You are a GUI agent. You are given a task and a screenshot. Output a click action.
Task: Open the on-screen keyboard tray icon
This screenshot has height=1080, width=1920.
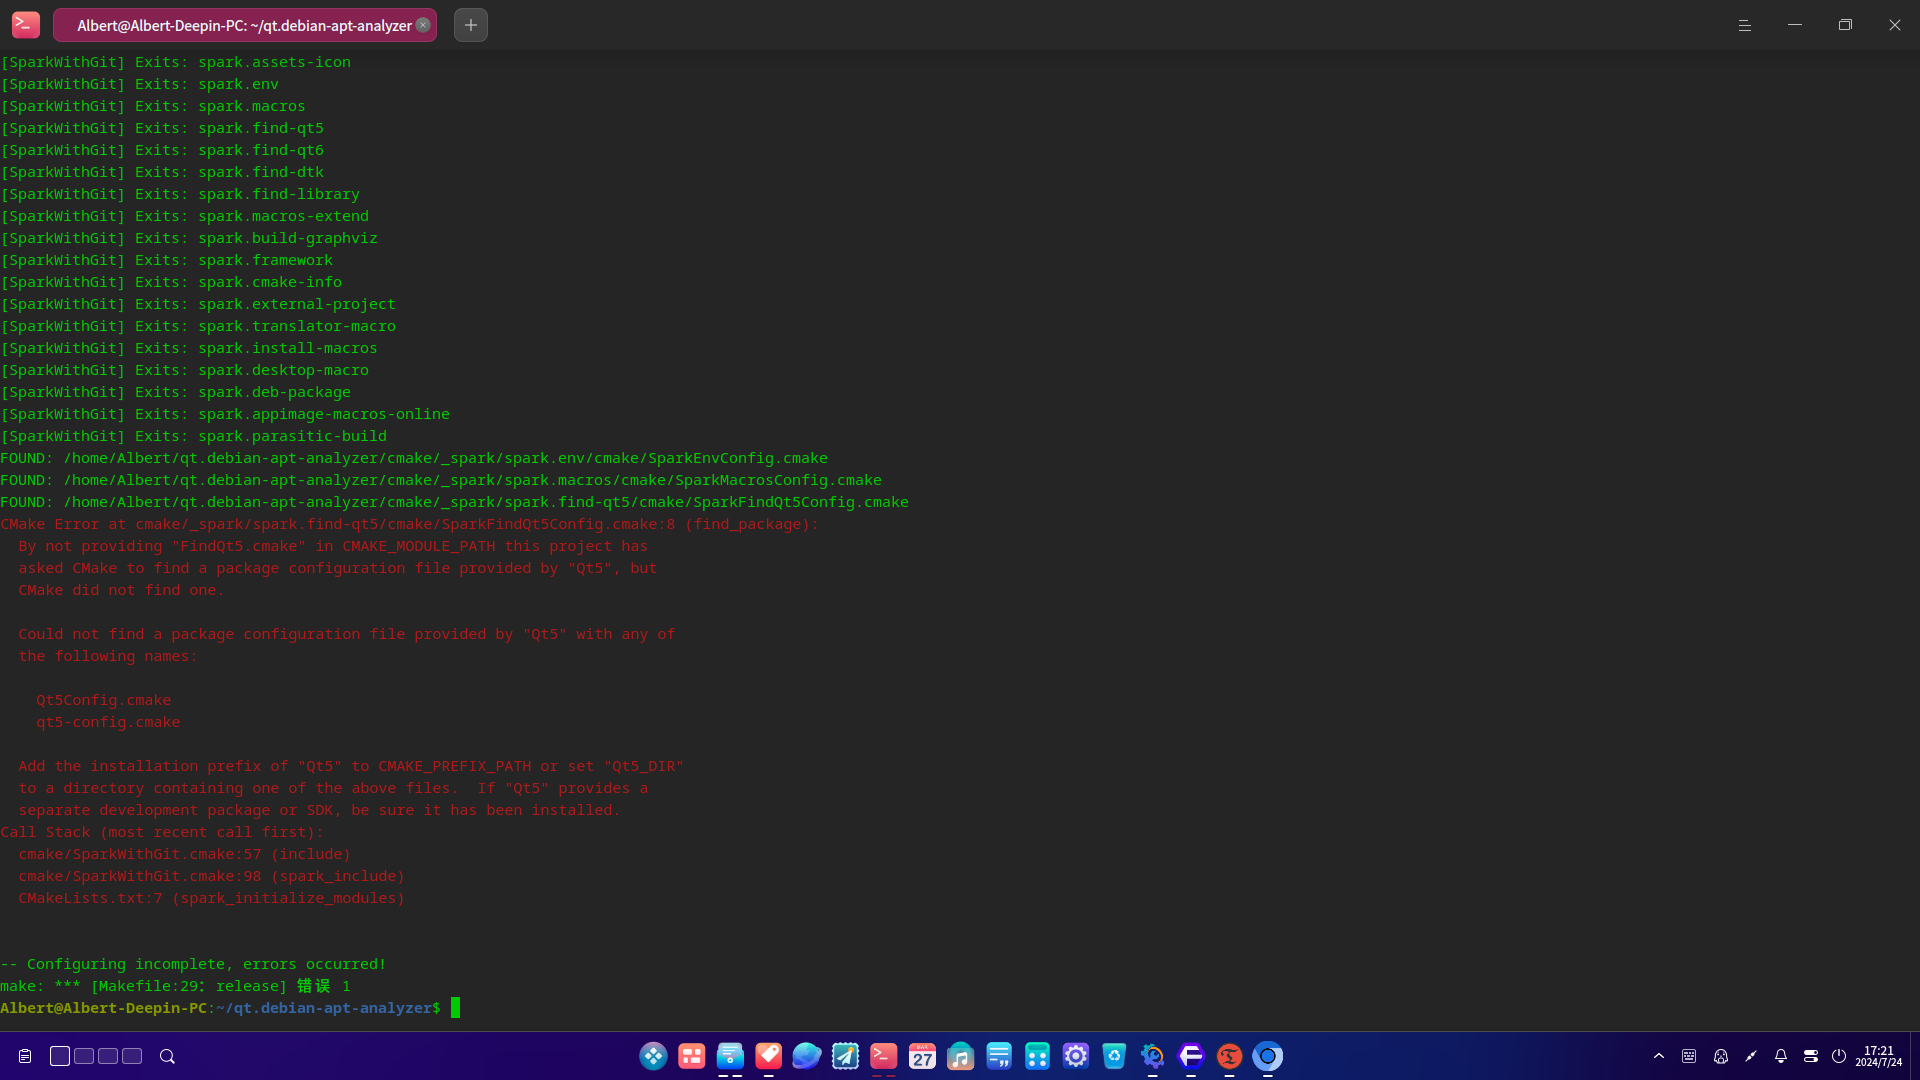pyautogui.click(x=1689, y=1056)
